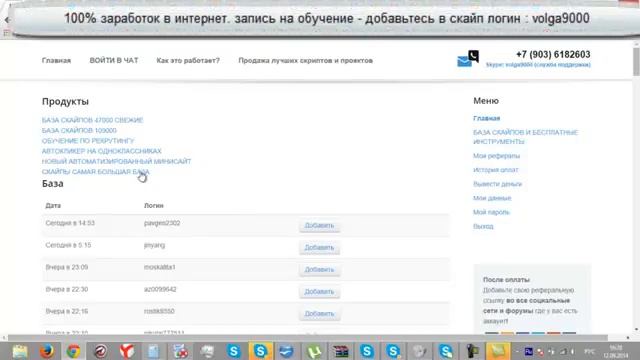The height and width of the screenshot is (360, 640).
Task: Click Добавить for login az0099642
Action: point(320,291)
